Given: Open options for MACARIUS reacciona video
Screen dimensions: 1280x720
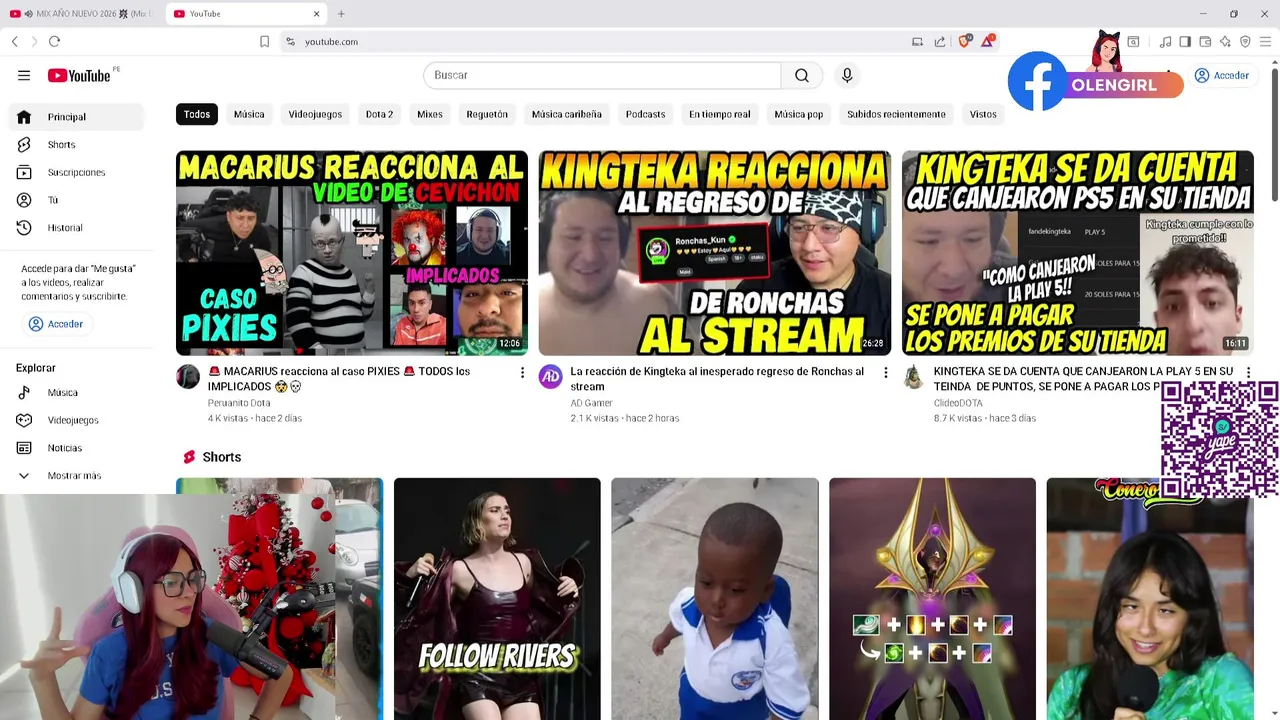Looking at the screenshot, I should tap(522, 372).
